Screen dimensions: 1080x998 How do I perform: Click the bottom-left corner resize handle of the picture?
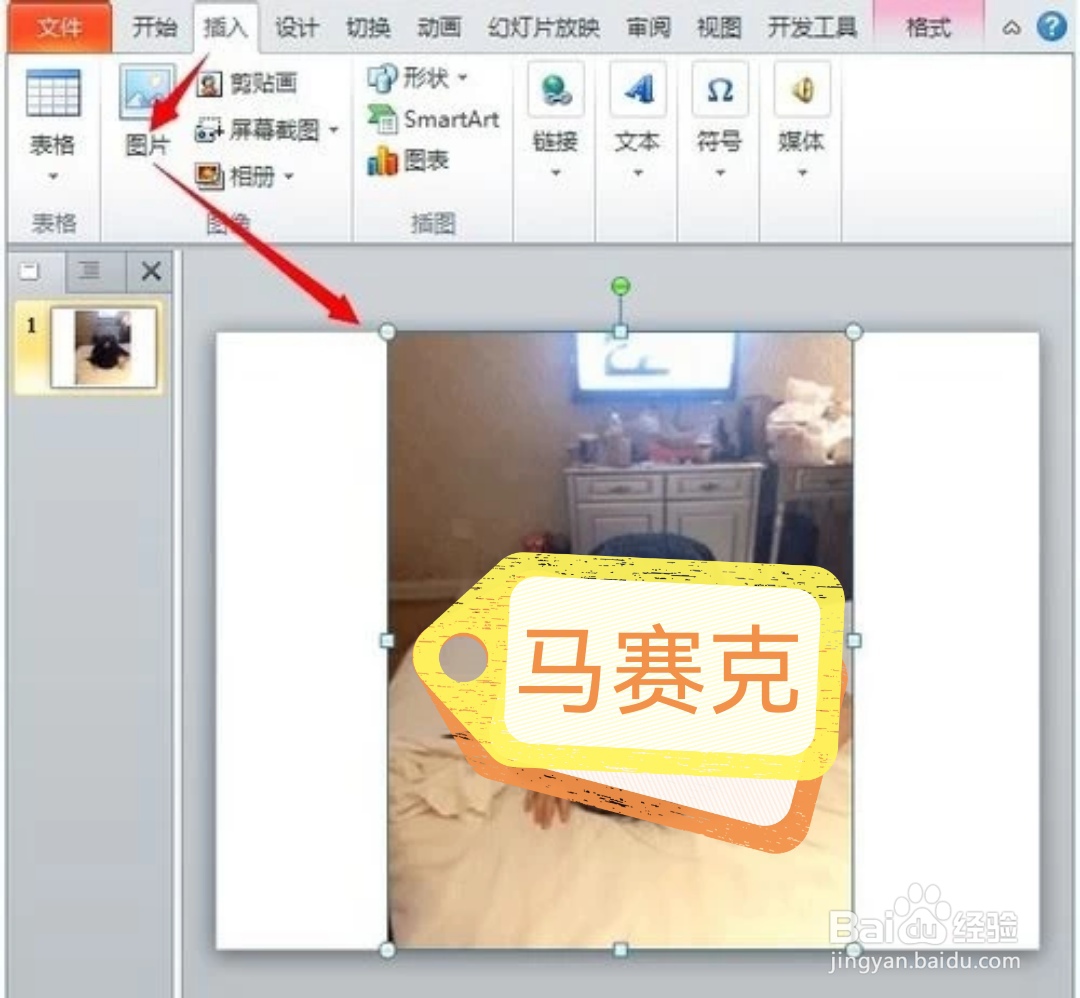[x=388, y=950]
